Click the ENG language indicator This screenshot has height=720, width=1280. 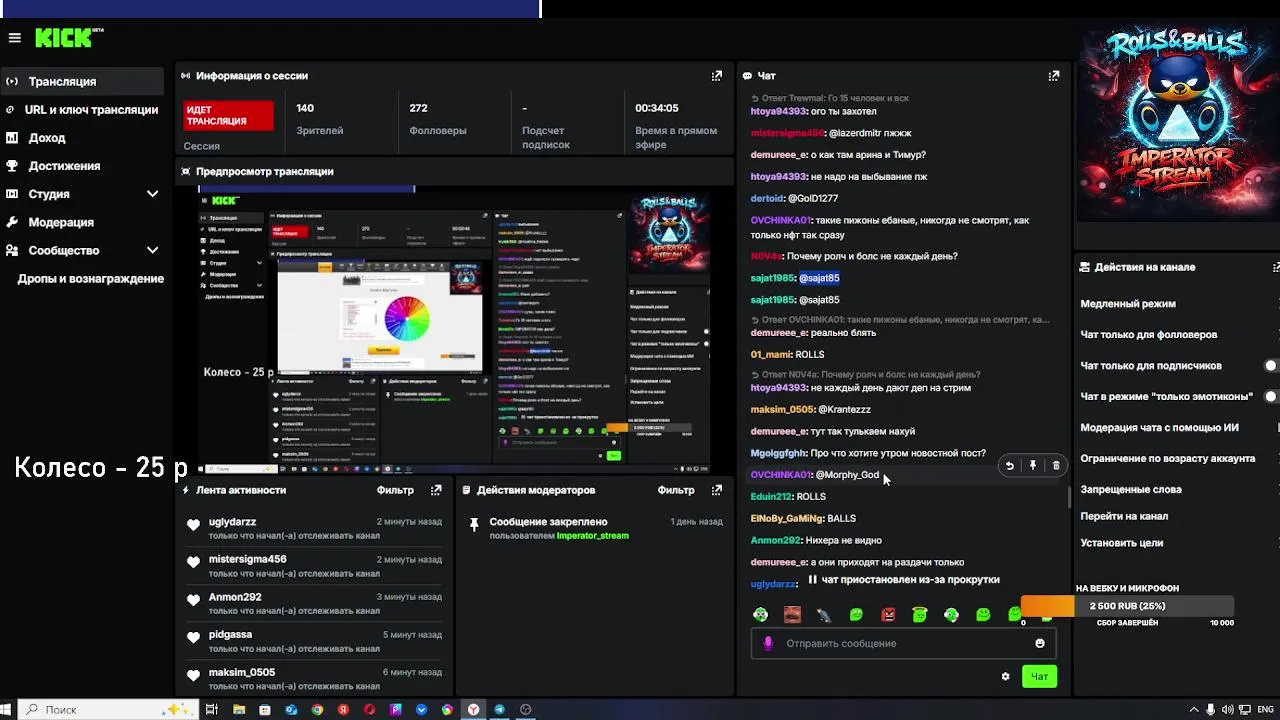[1265, 709]
